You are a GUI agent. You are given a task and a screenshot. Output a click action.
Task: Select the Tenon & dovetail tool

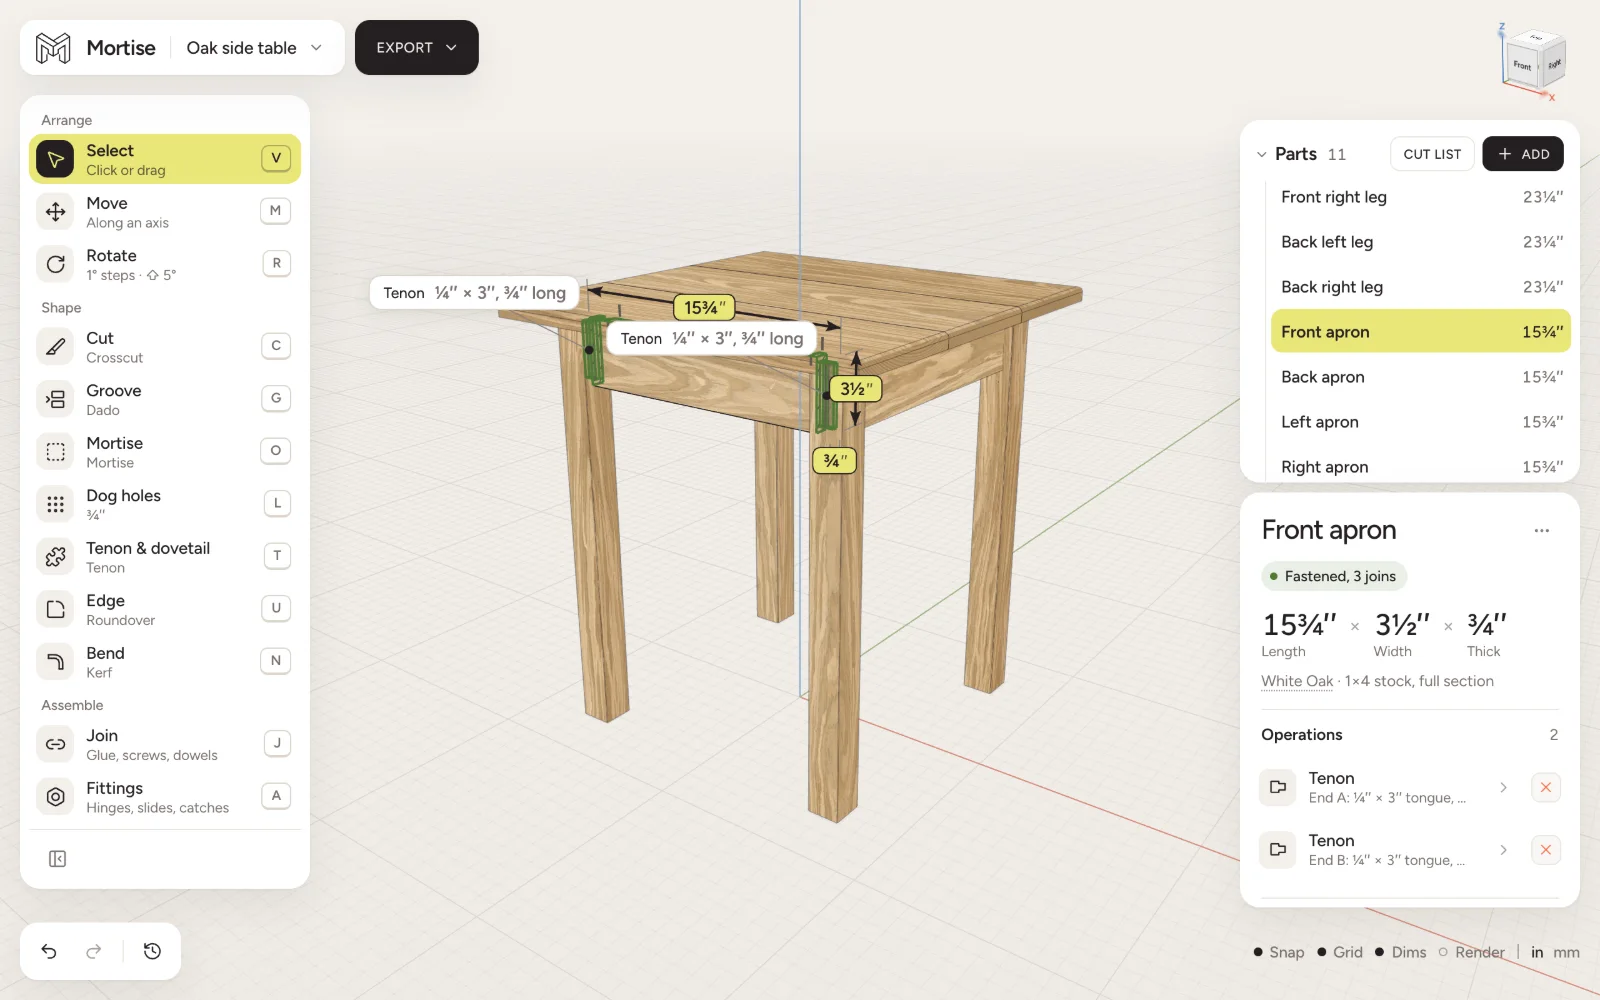click(x=165, y=557)
